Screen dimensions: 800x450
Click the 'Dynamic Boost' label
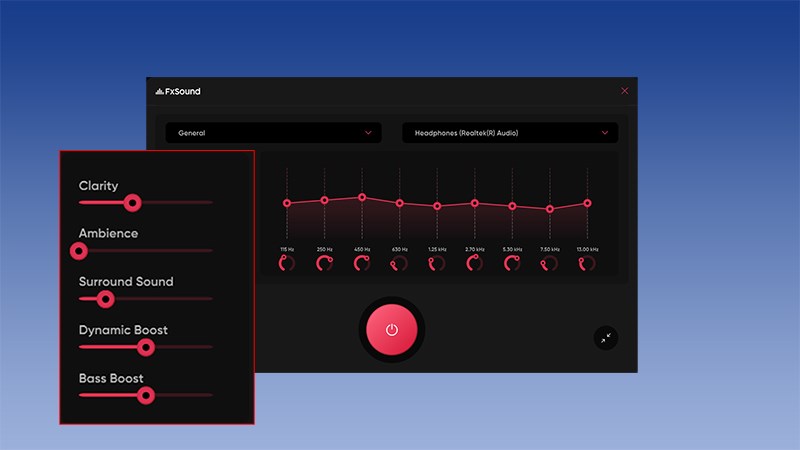(123, 330)
